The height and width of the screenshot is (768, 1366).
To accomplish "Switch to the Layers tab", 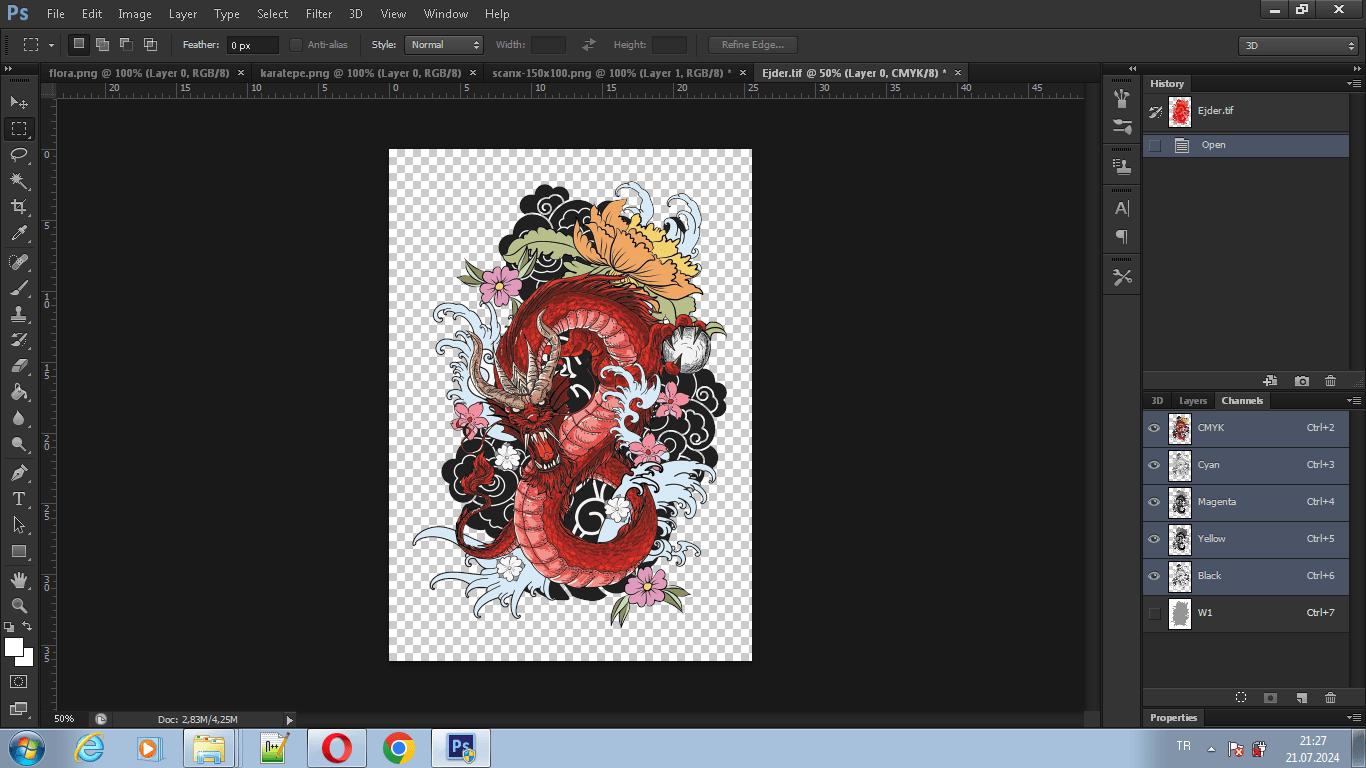I will (x=1193, y=400).
